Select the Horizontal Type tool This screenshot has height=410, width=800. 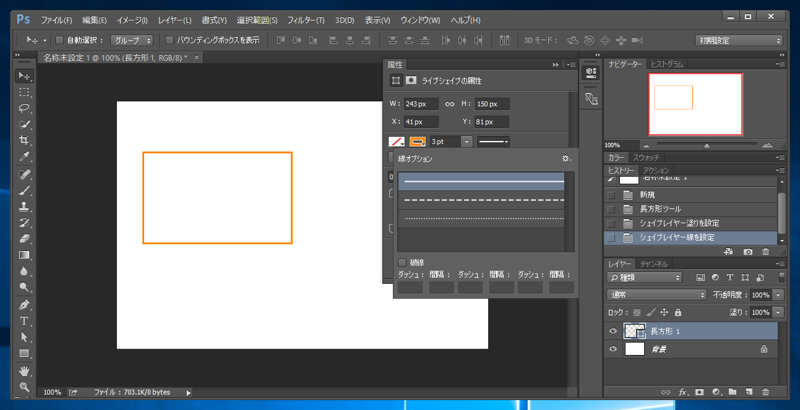point(24,321)
